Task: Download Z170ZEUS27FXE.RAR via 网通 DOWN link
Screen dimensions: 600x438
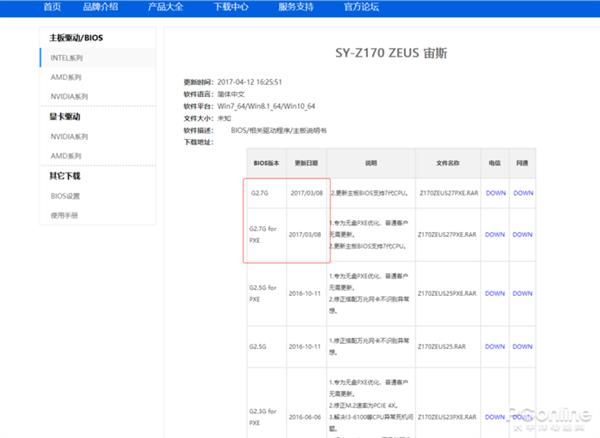Action: (x=523, y=235)
